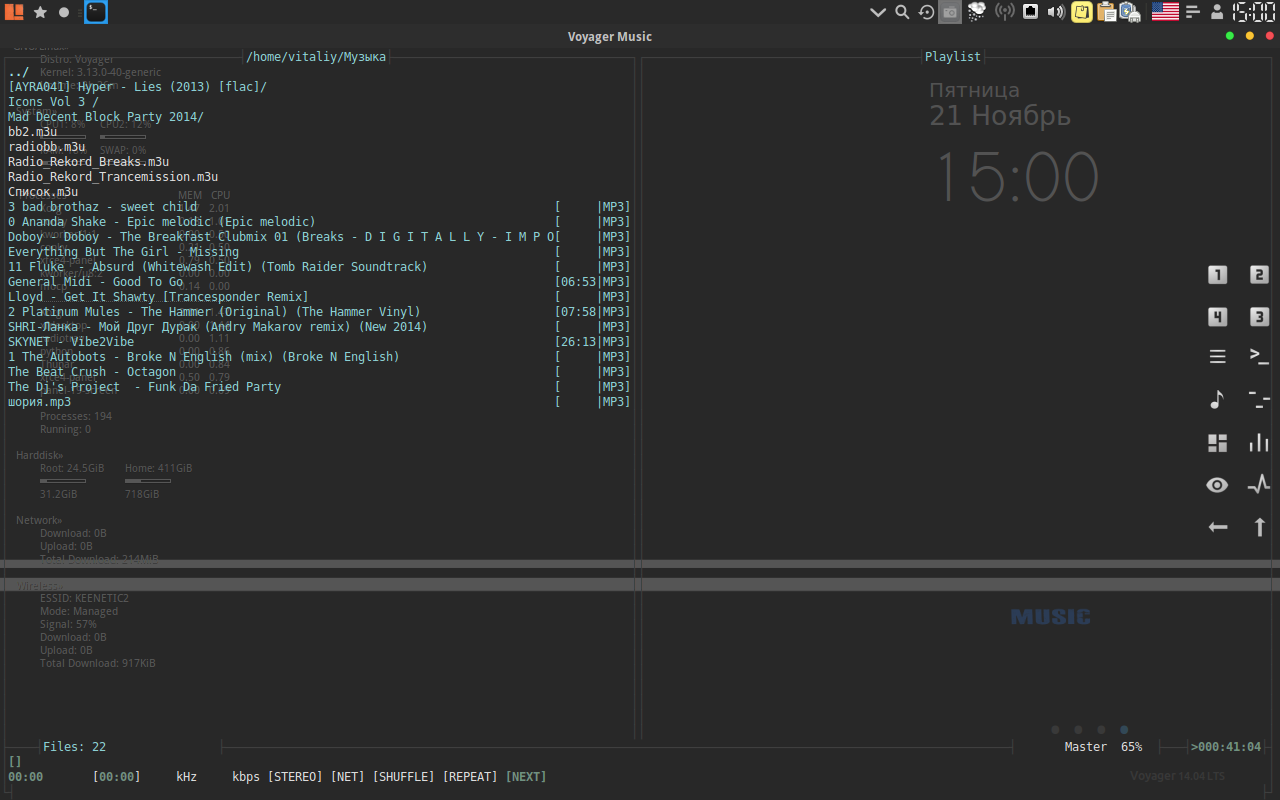Open the Mad Decent Block Party 2014 folder
This screenshot has width=1280, height=800.
point(105,117)
